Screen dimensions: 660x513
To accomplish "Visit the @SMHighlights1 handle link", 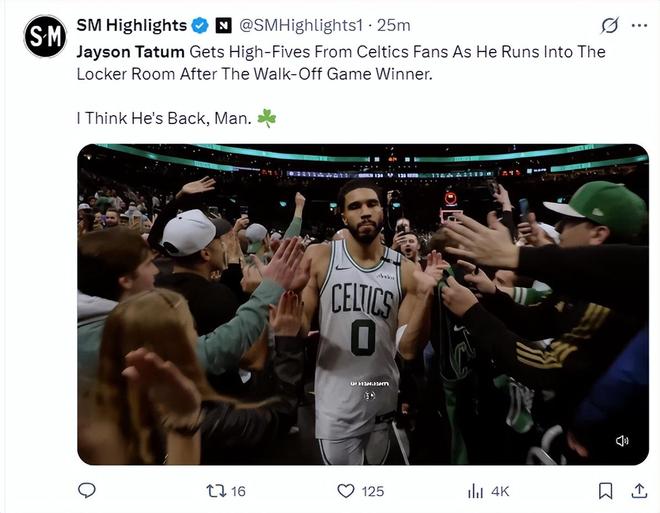I will point(301,26).
